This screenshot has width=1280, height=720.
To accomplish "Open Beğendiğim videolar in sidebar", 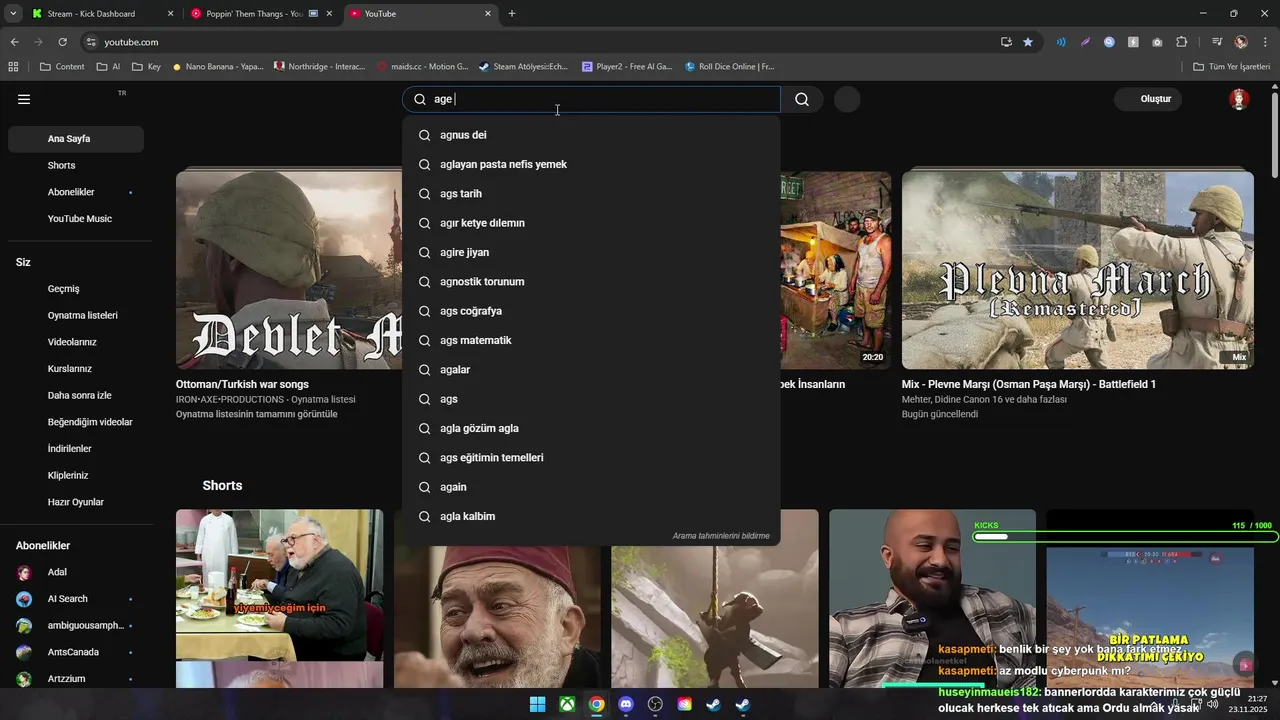I will click(76, 422).
